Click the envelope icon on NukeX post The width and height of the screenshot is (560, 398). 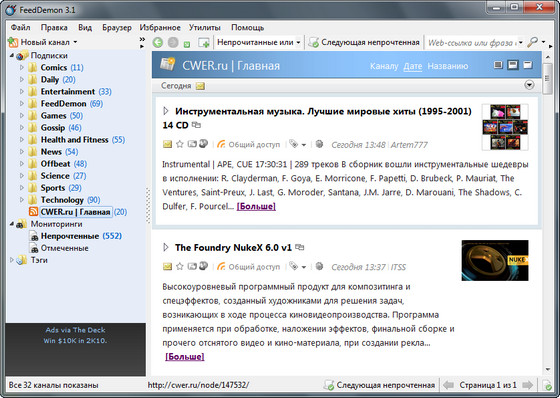pyautogui.click(x=167, y=267)
